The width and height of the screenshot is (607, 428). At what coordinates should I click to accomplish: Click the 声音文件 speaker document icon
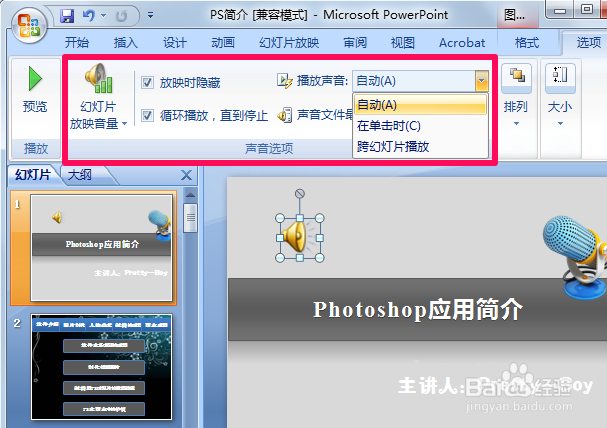coord(285,115)
